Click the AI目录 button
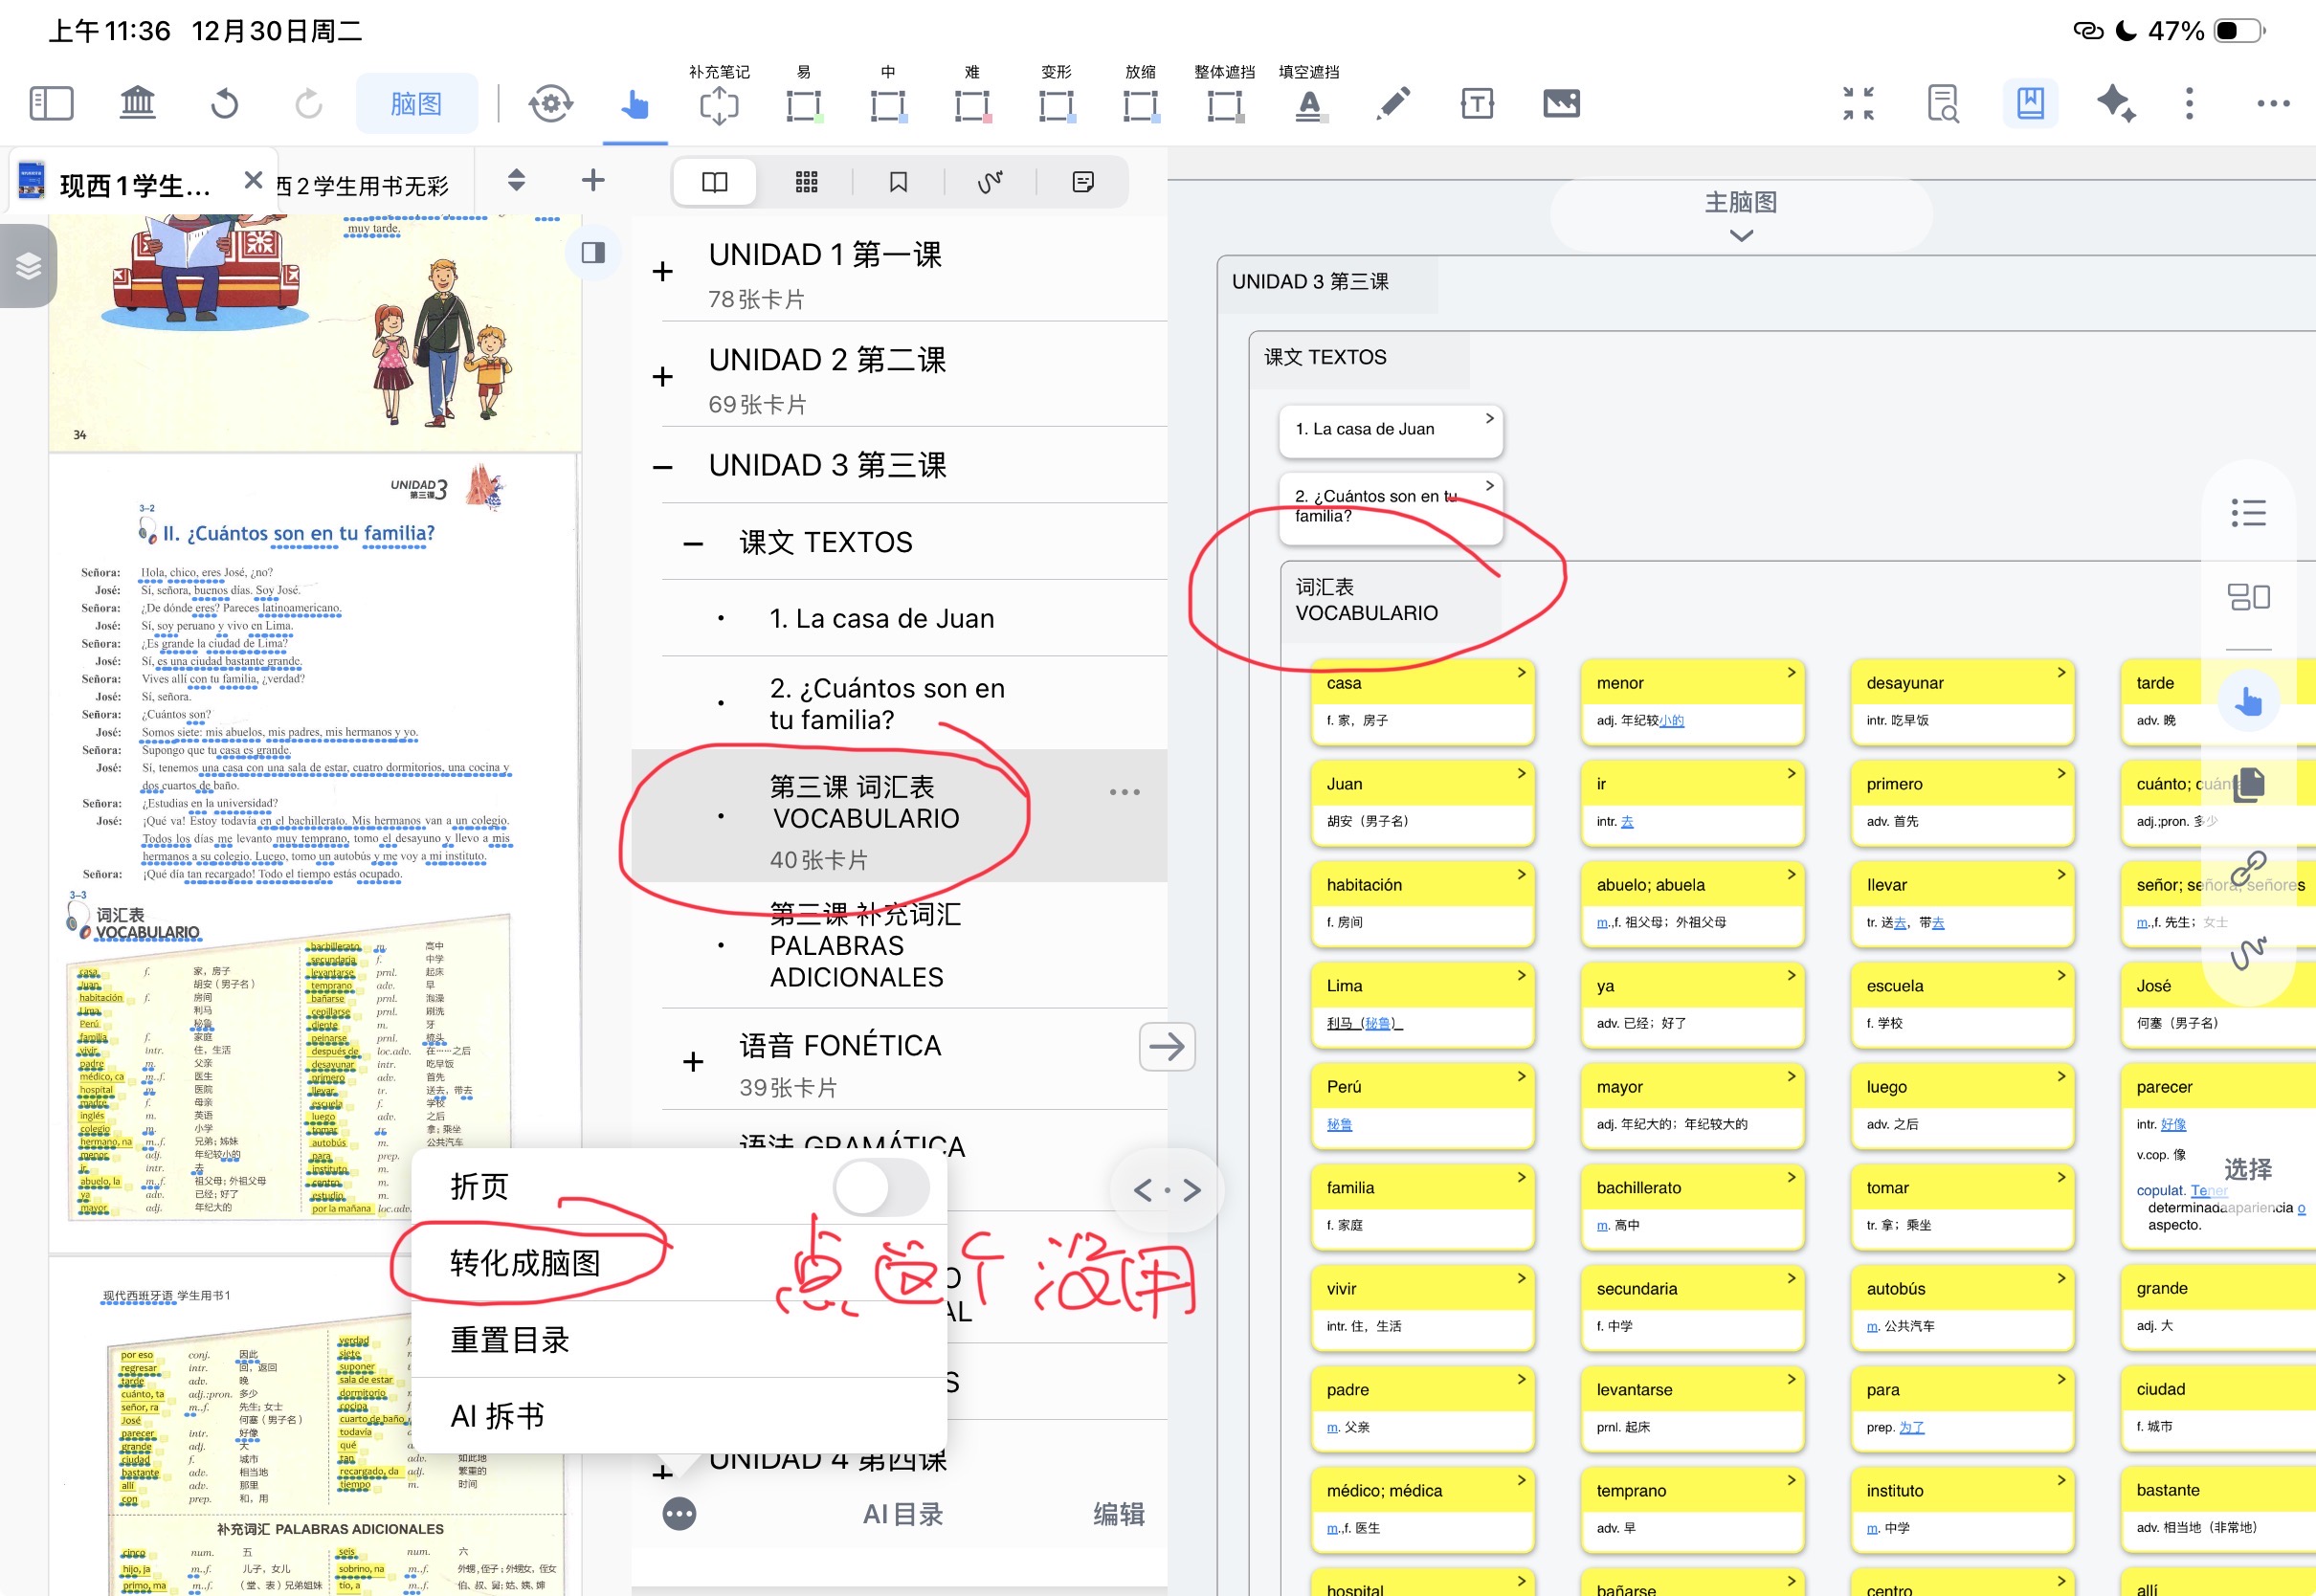Viewport: 2316px width, 1596px height. coord(902,1514)
